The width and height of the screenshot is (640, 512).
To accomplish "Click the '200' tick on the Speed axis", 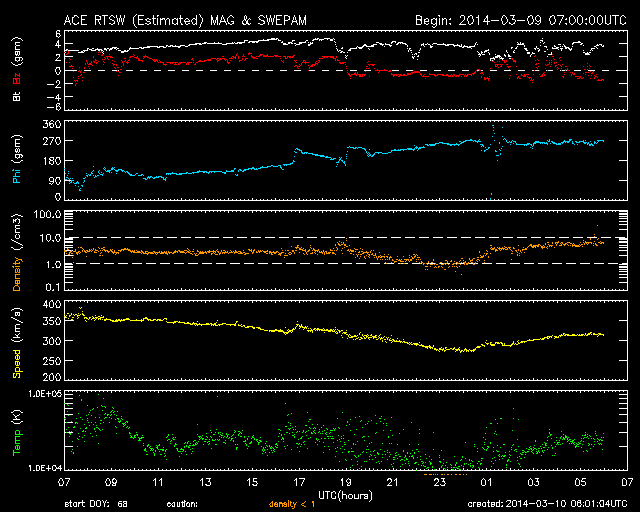I will click(x=52, y=377).
